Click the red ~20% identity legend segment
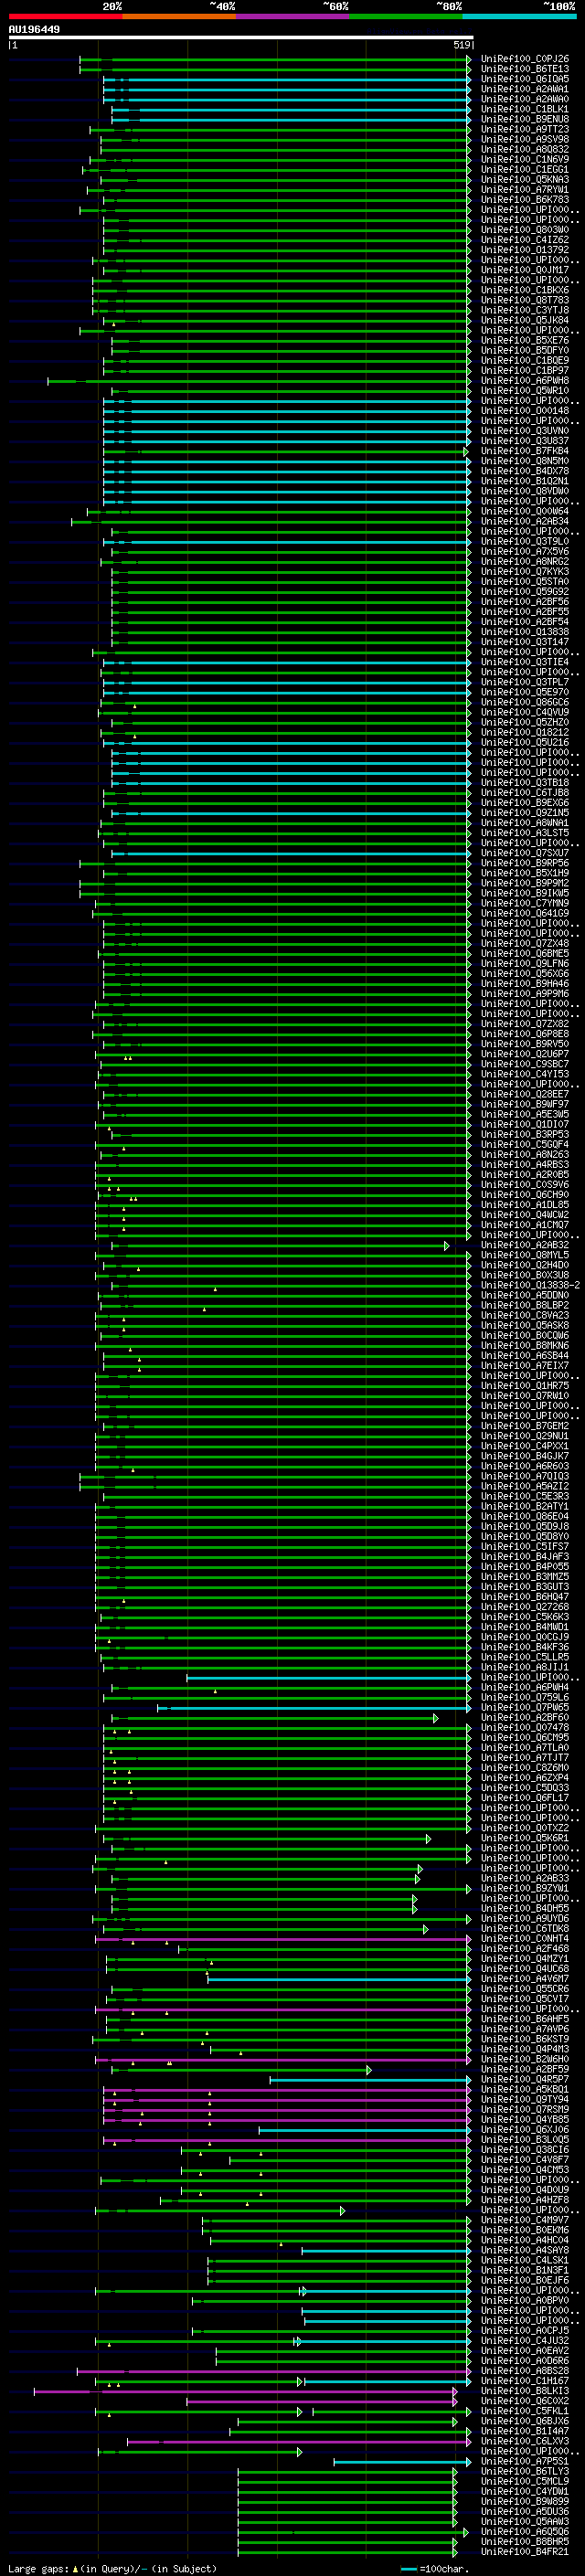 [65, 16]
